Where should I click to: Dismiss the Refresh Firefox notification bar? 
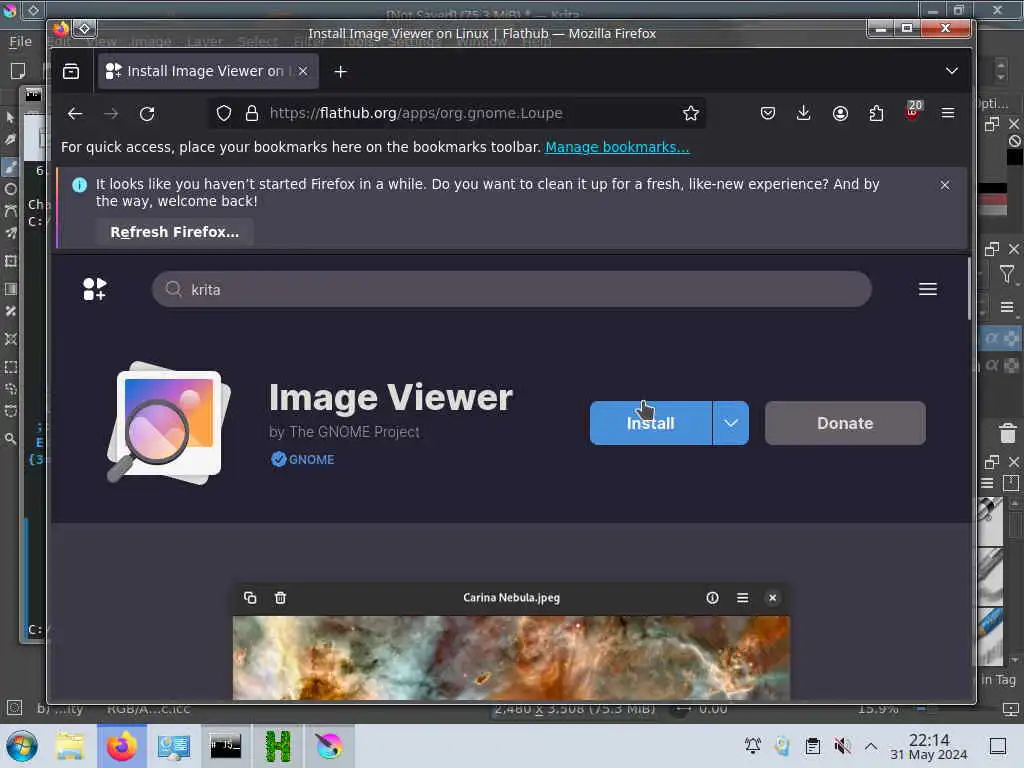click(x=944, y=185)
